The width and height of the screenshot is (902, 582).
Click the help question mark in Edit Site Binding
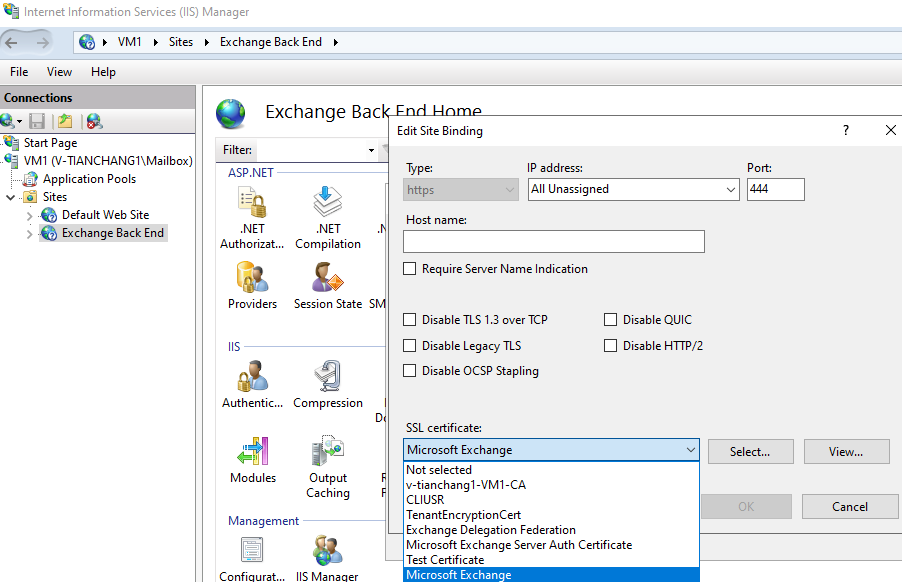[846, 131]
